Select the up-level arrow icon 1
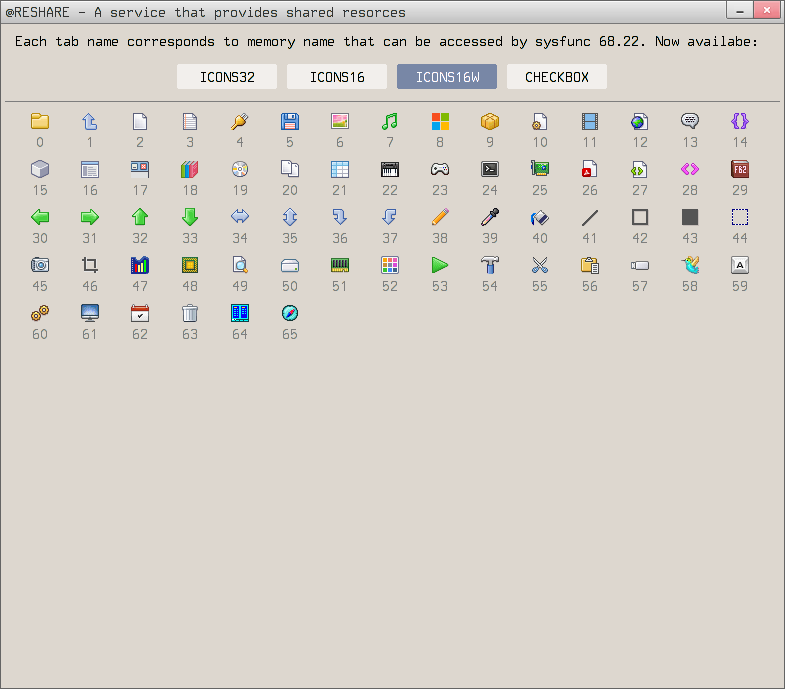The height and width of the screenshot is (689, 785). (x=90, y=121)
